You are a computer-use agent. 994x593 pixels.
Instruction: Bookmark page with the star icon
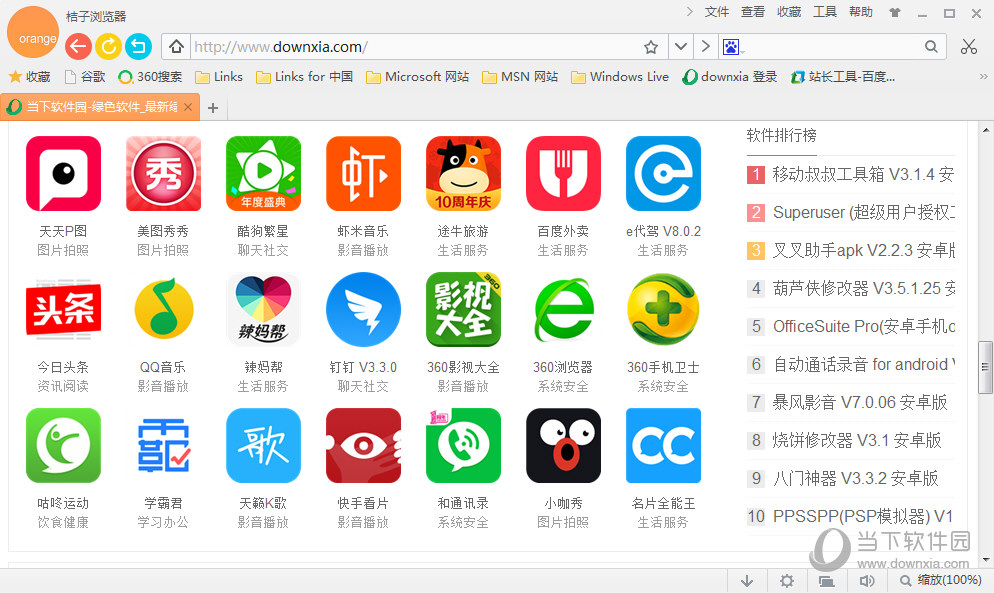[650, 47]
